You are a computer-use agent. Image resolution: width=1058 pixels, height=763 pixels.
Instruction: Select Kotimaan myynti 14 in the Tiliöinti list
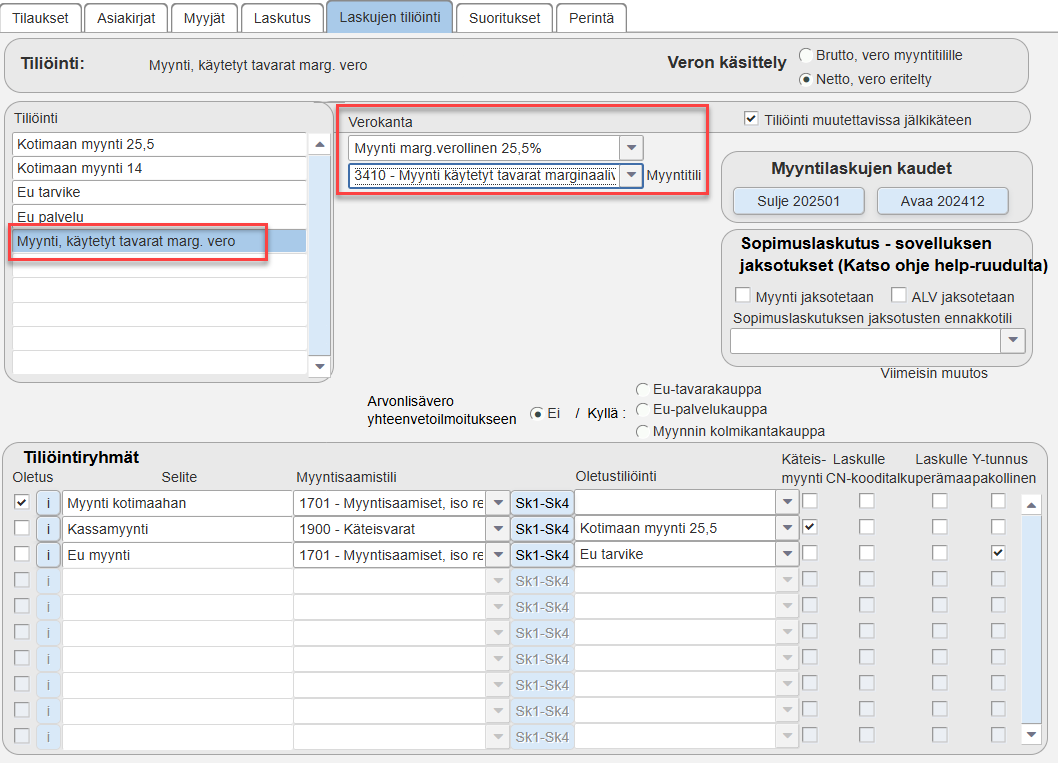[x=159, y=168]
